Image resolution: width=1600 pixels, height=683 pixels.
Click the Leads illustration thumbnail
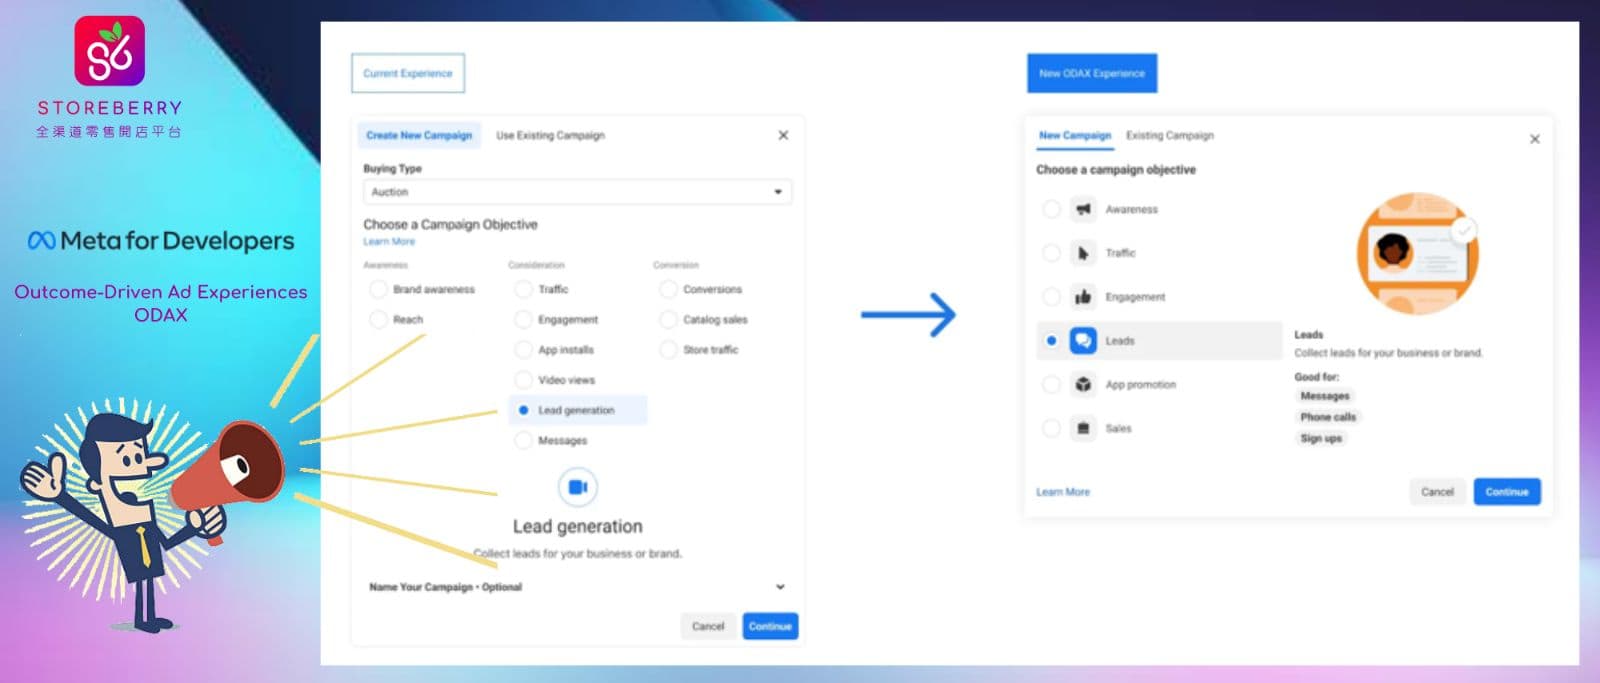(x=1417, y=253)
